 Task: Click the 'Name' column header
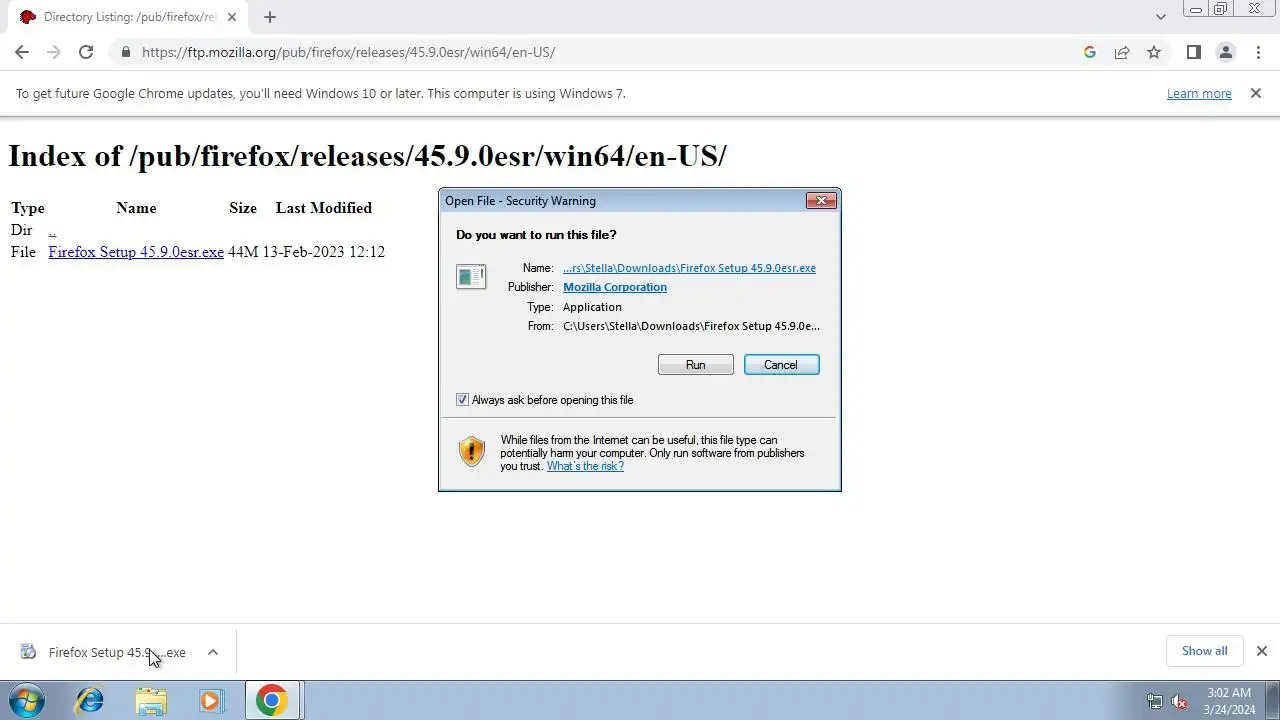click(x=136, y=208)
